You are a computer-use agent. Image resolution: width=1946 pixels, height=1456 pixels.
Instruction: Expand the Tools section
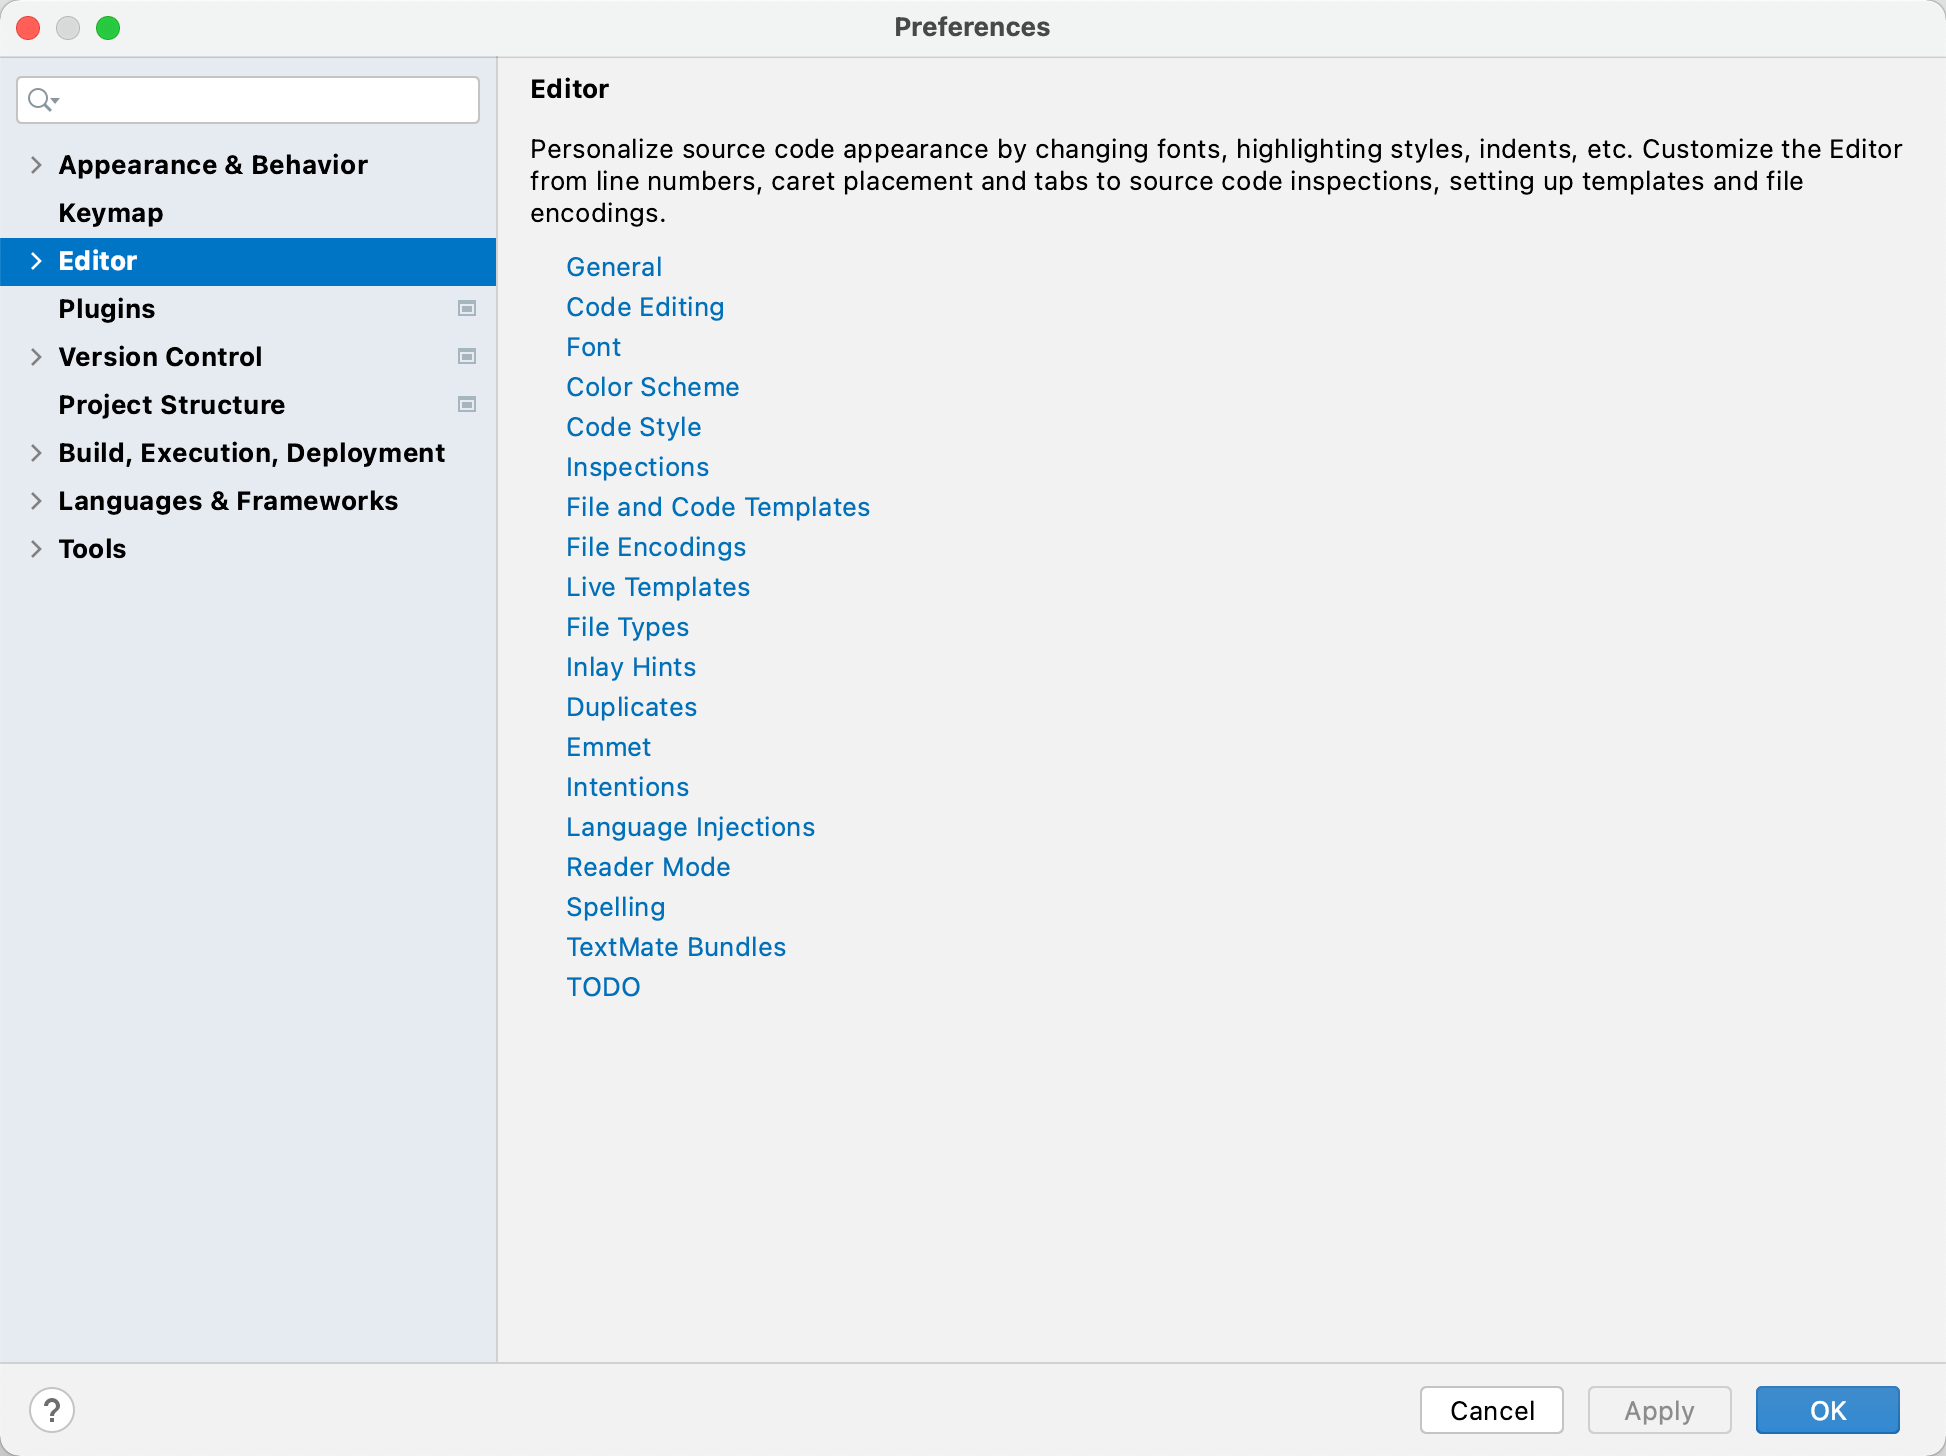(x=35, y=548)
